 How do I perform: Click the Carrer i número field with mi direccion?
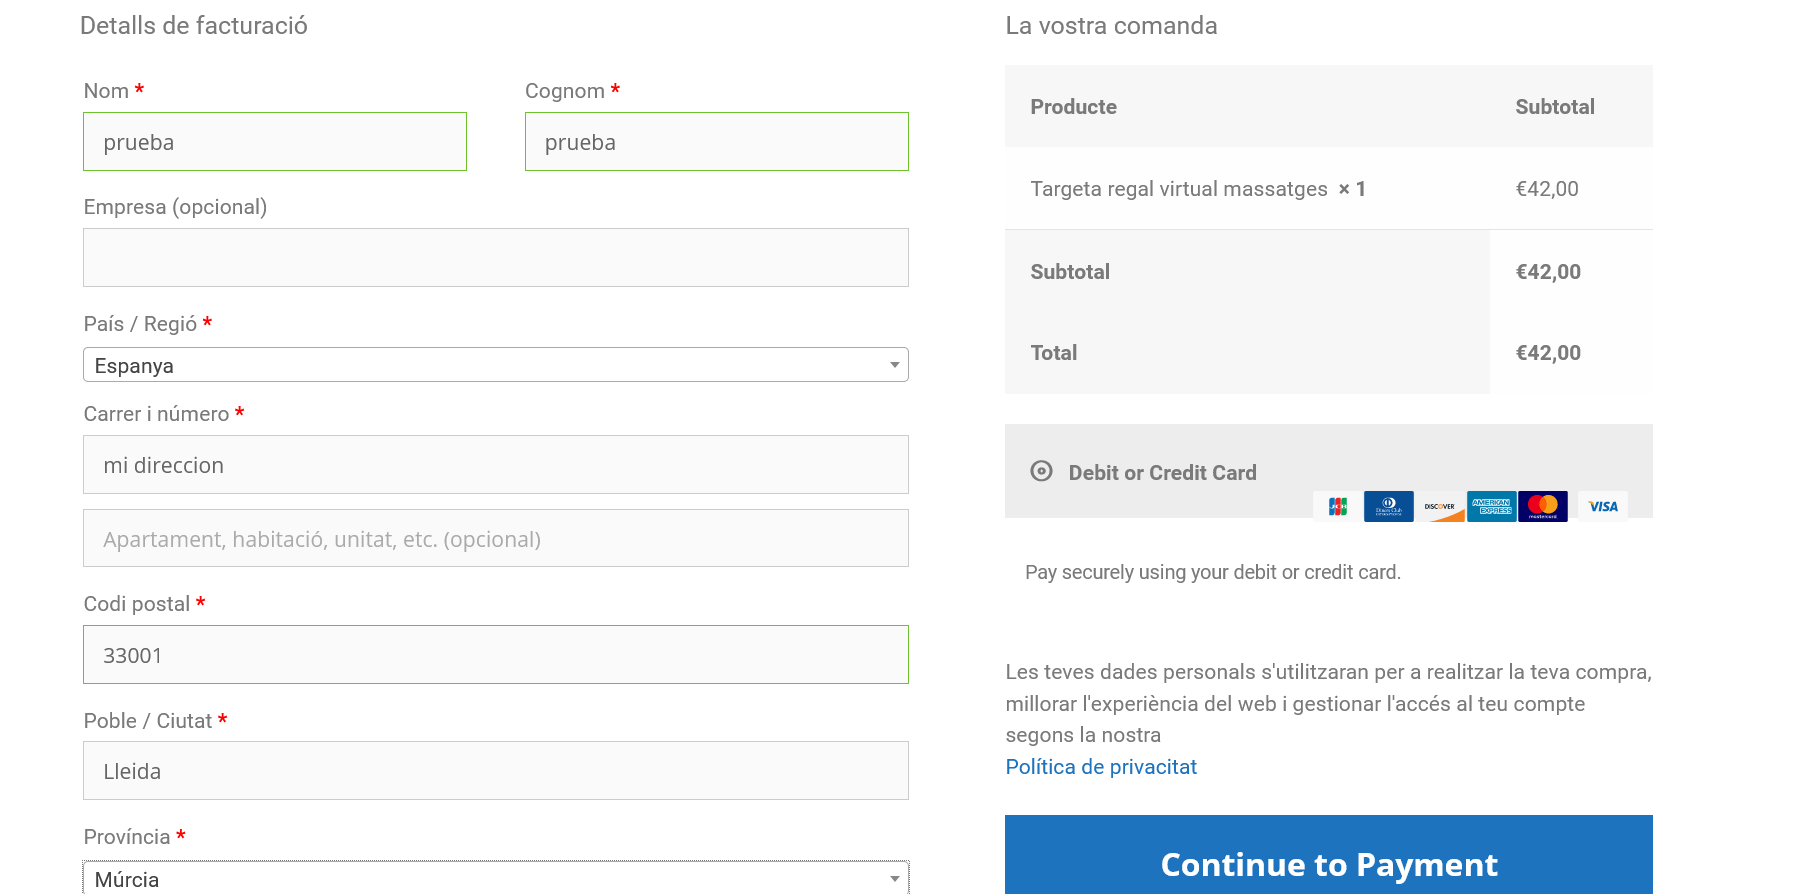pos(496,465)
